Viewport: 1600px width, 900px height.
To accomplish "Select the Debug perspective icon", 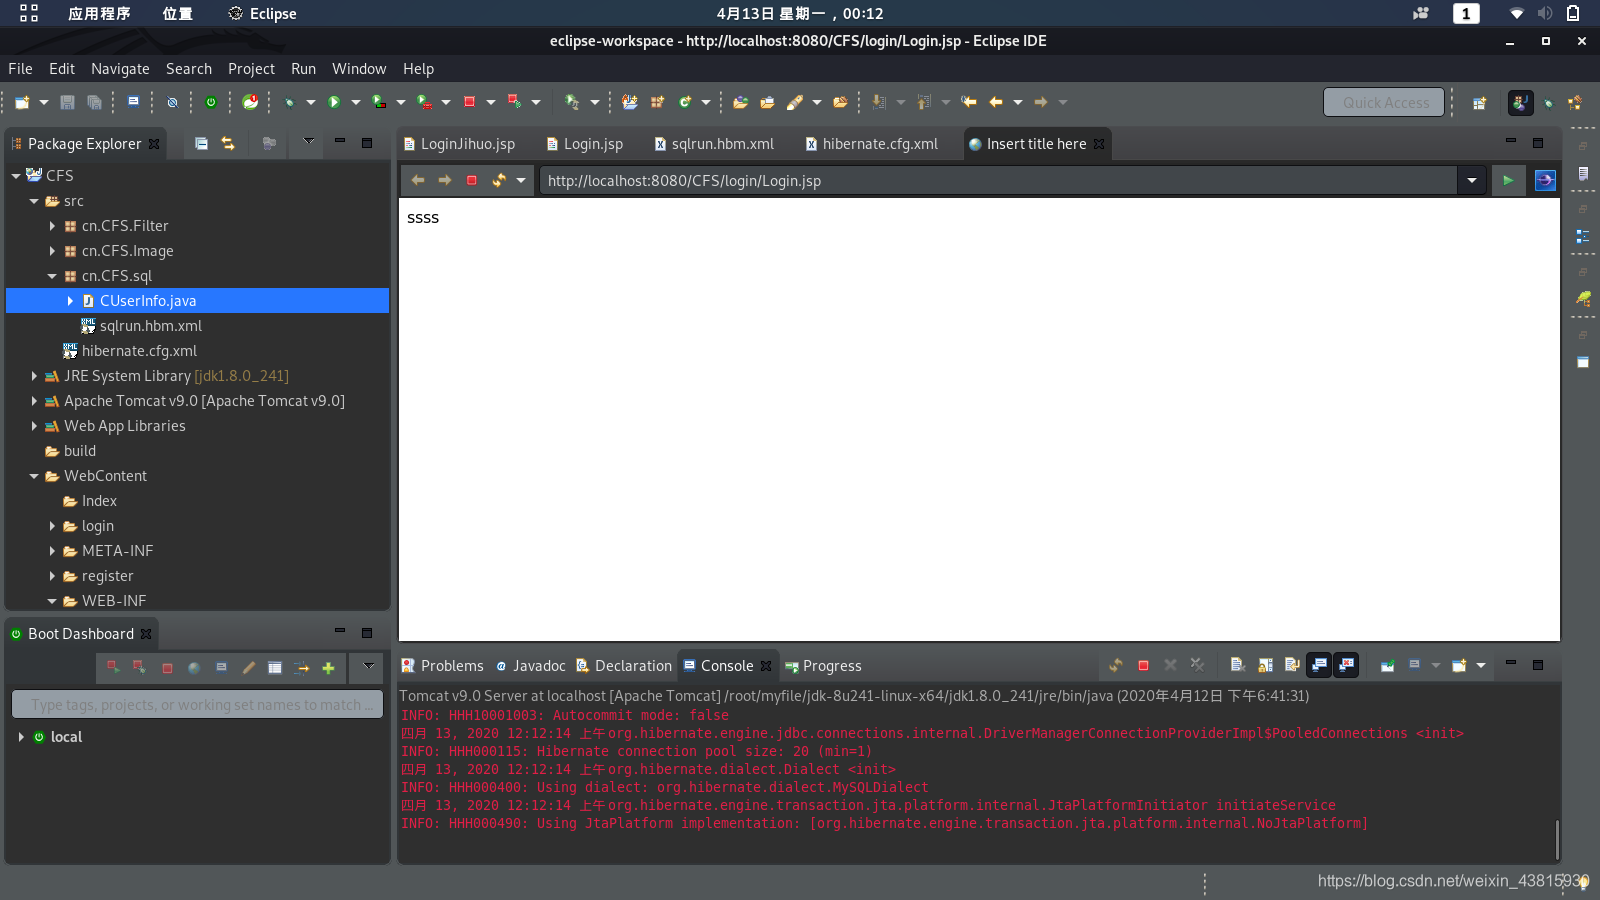I will click(x=1548, y=102).
